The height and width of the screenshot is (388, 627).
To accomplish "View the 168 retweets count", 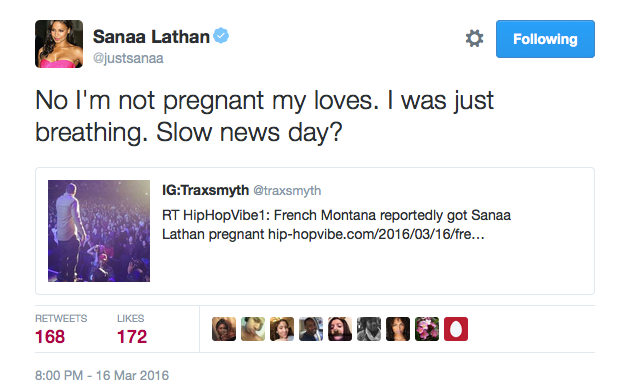I will [x=50, y=336].
